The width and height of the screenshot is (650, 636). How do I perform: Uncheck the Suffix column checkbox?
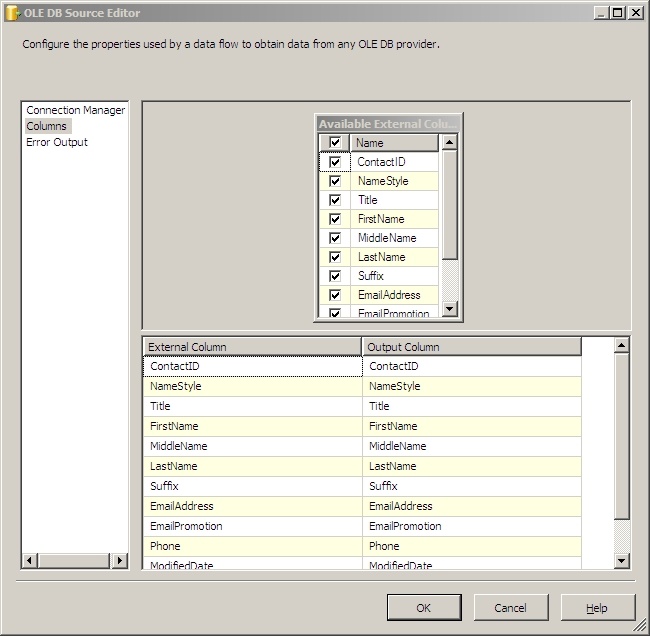(335, 276)
